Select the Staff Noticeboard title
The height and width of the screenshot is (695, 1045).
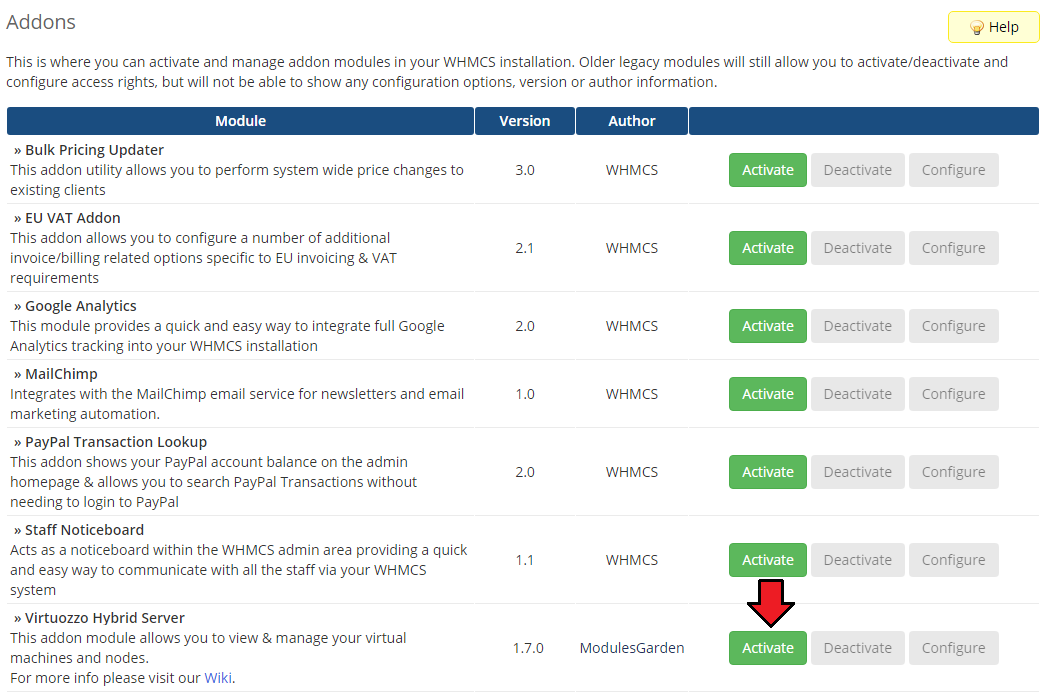point(85,530)
